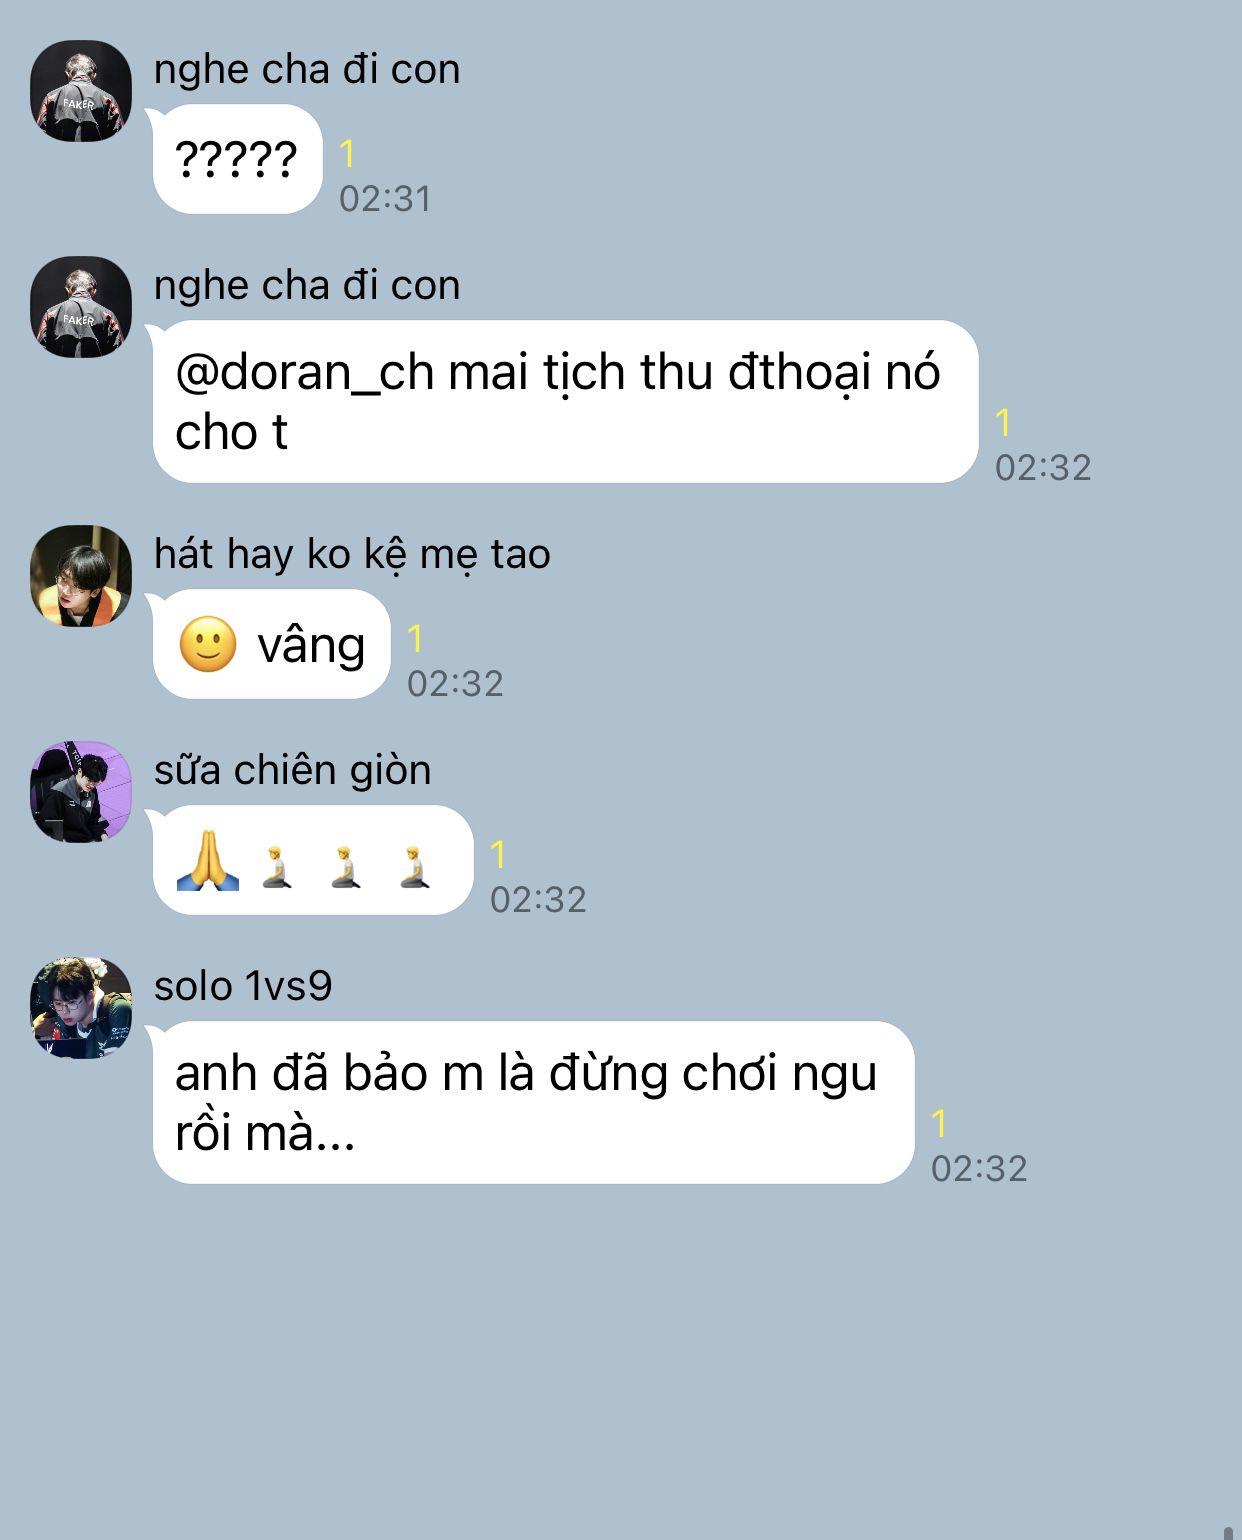Open avatar beside the "?????" message
Image resolution: width=1242 pixels, height=1540 pixels.
click(81, 91)
